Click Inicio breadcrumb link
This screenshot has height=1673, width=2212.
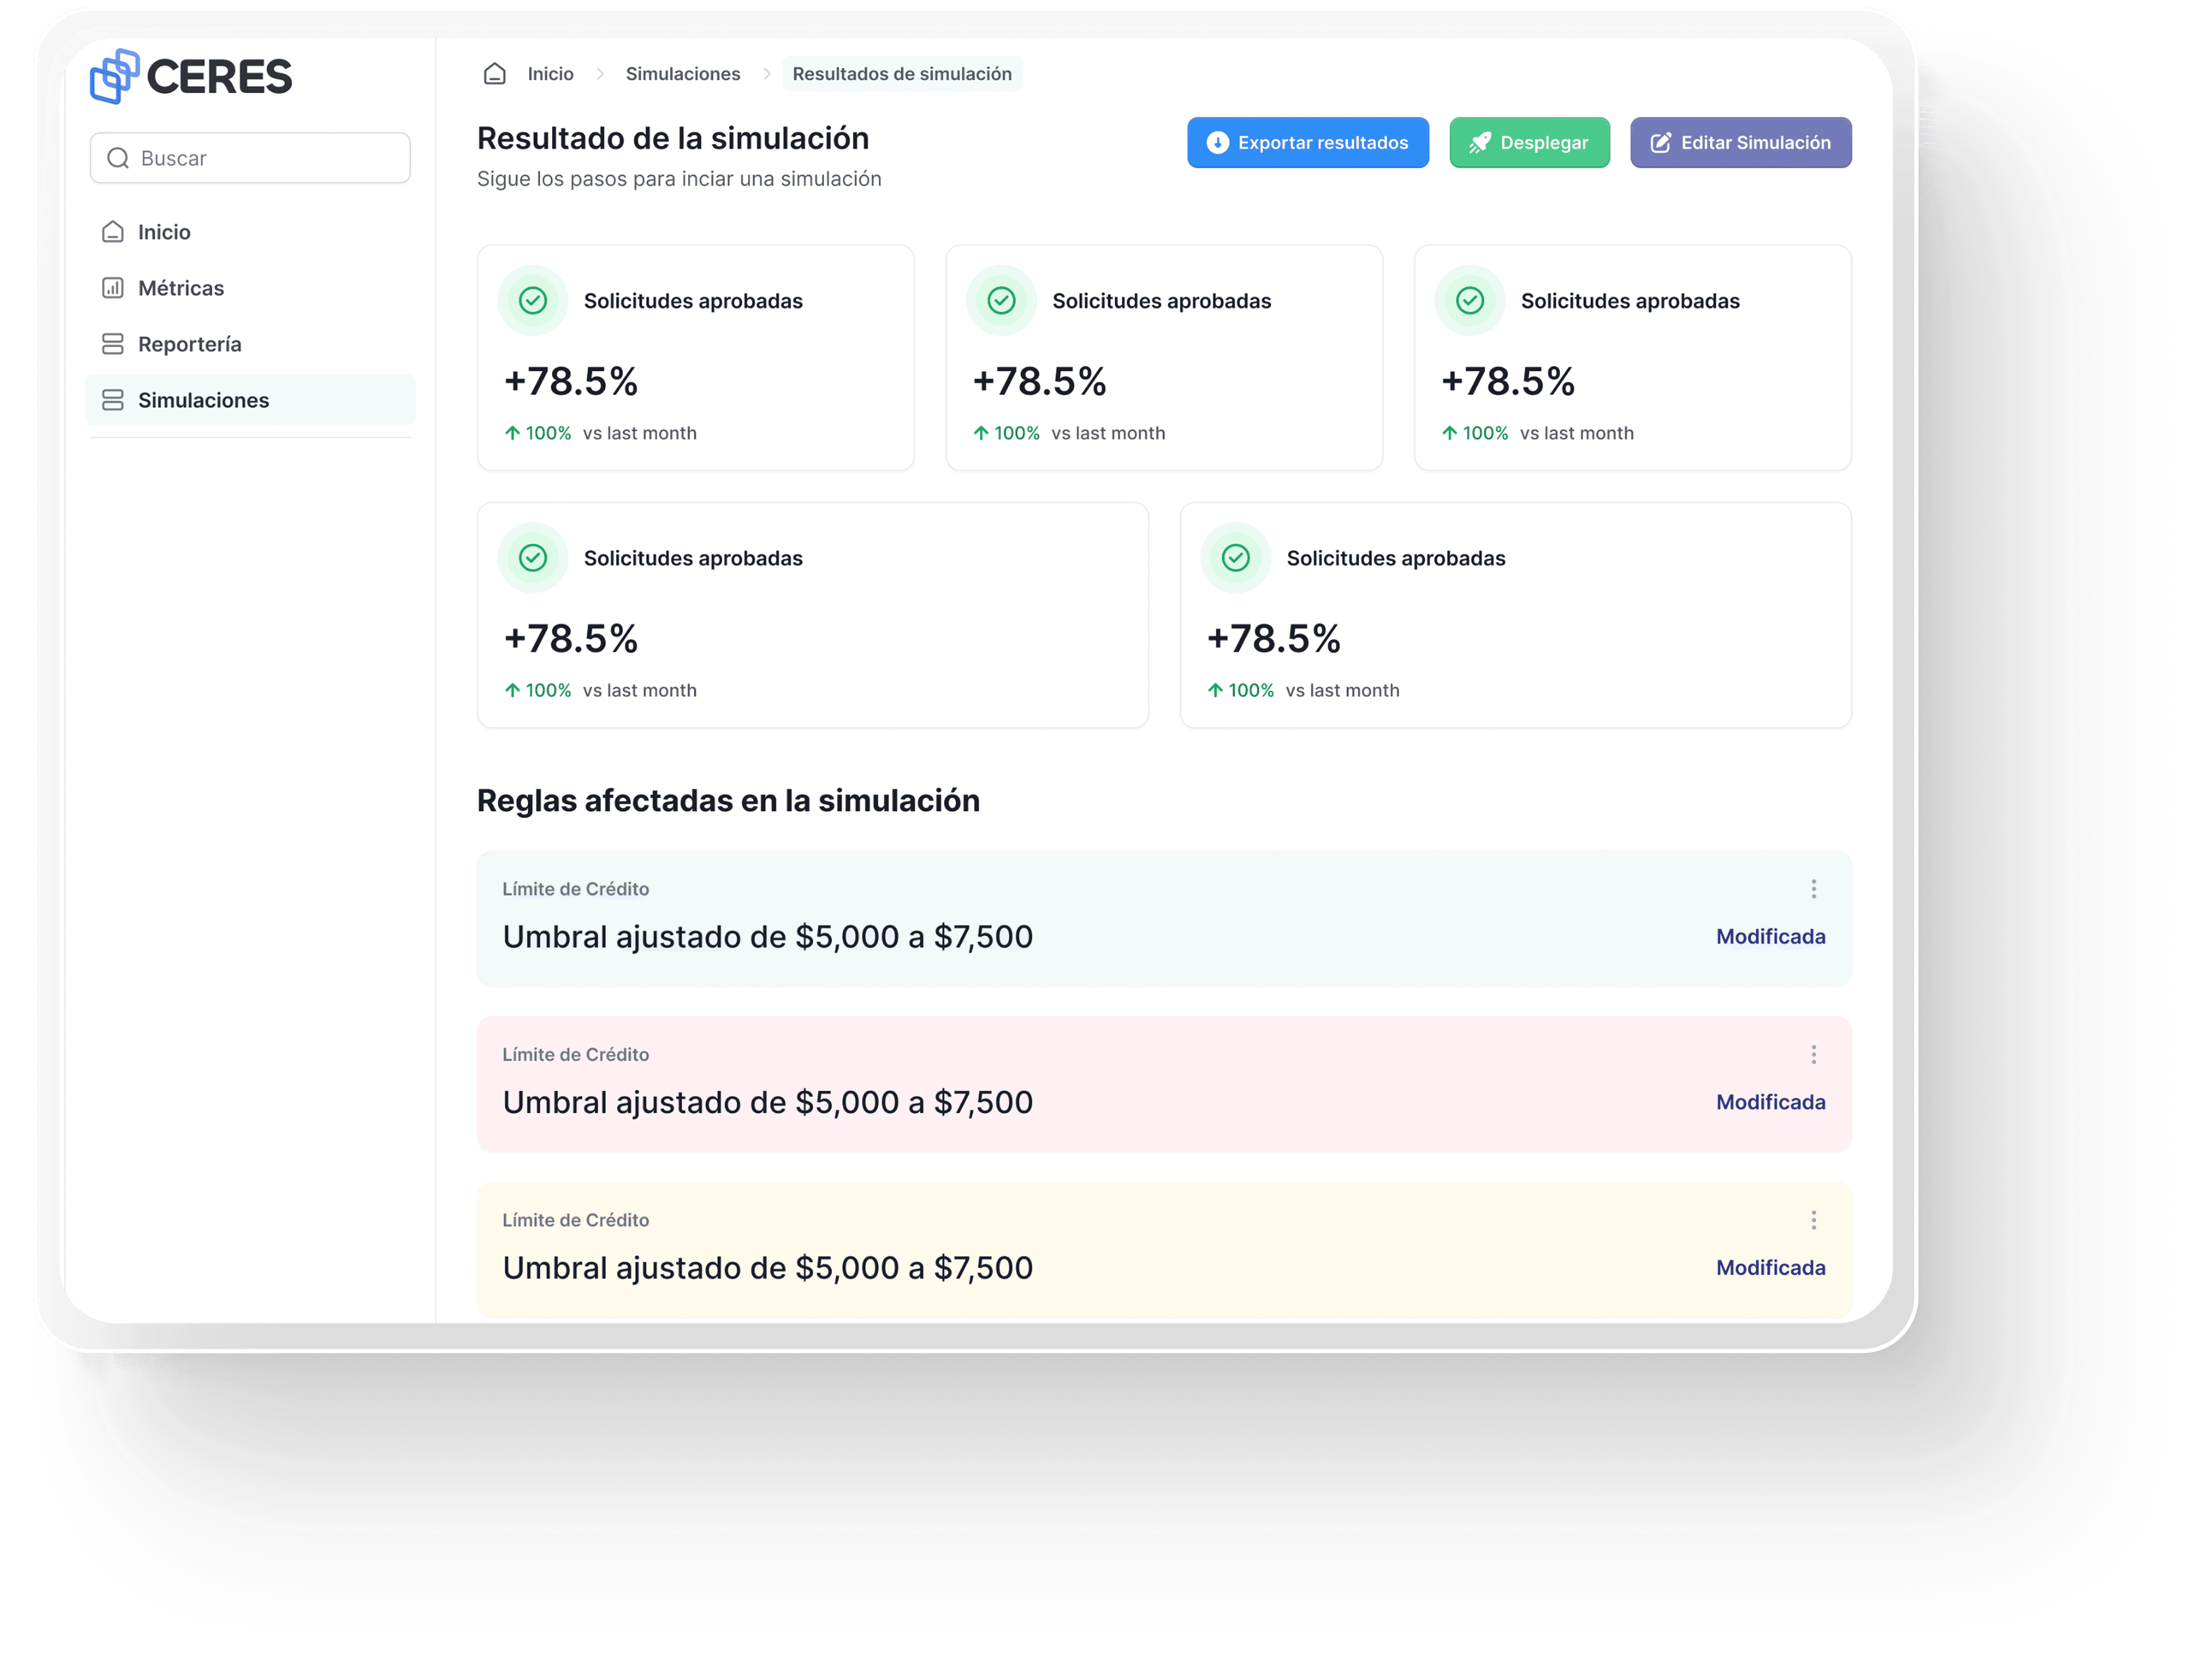[x=550, y=74]
